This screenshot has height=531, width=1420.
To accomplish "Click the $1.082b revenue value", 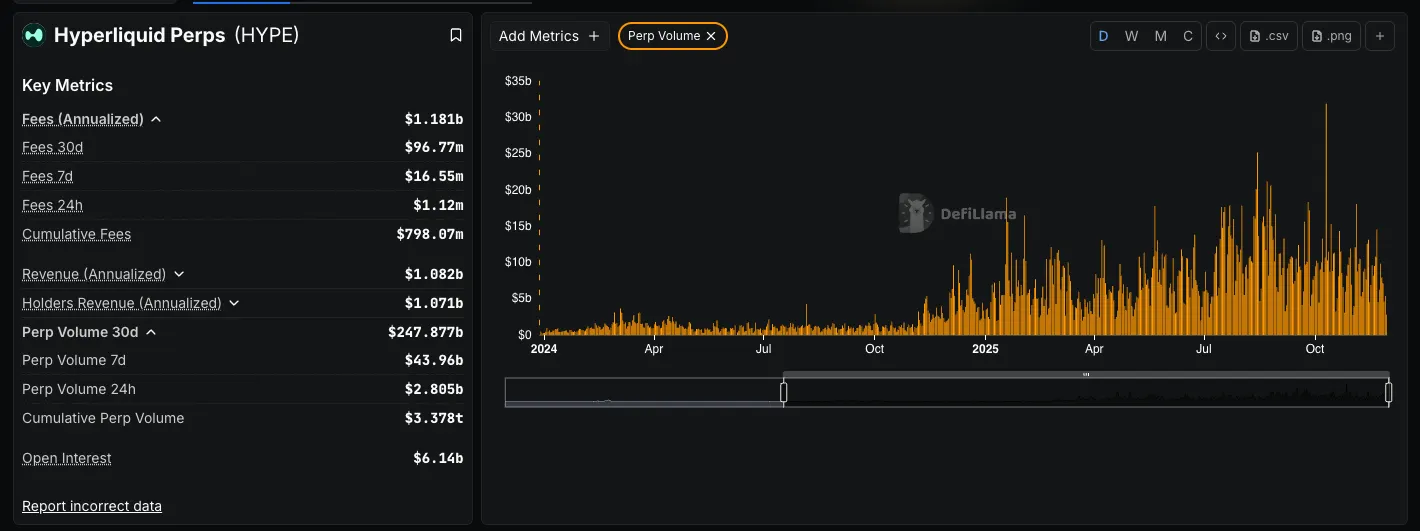I will click(x=434, y=274).
